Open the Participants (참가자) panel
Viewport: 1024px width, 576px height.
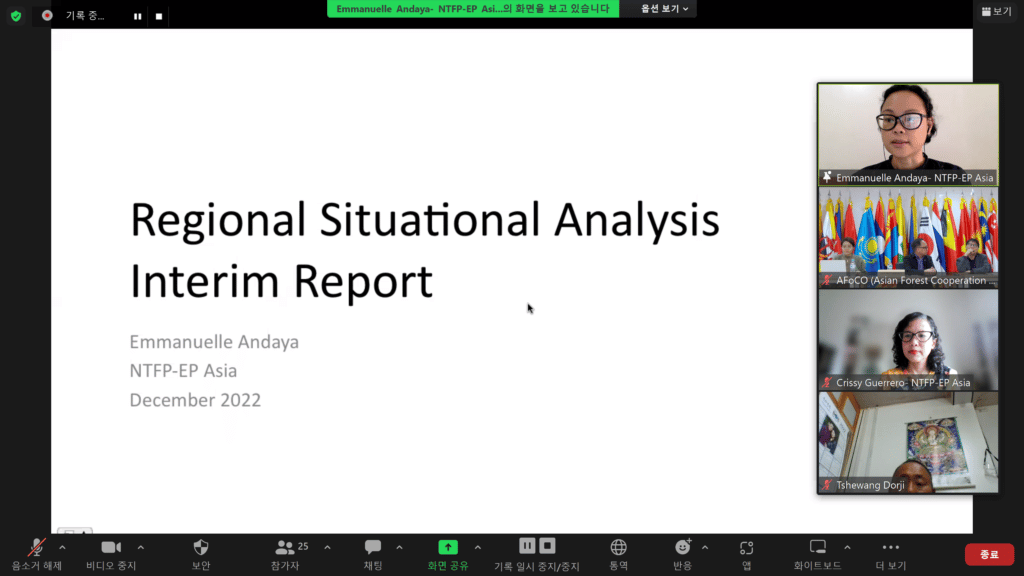point(287,548)
